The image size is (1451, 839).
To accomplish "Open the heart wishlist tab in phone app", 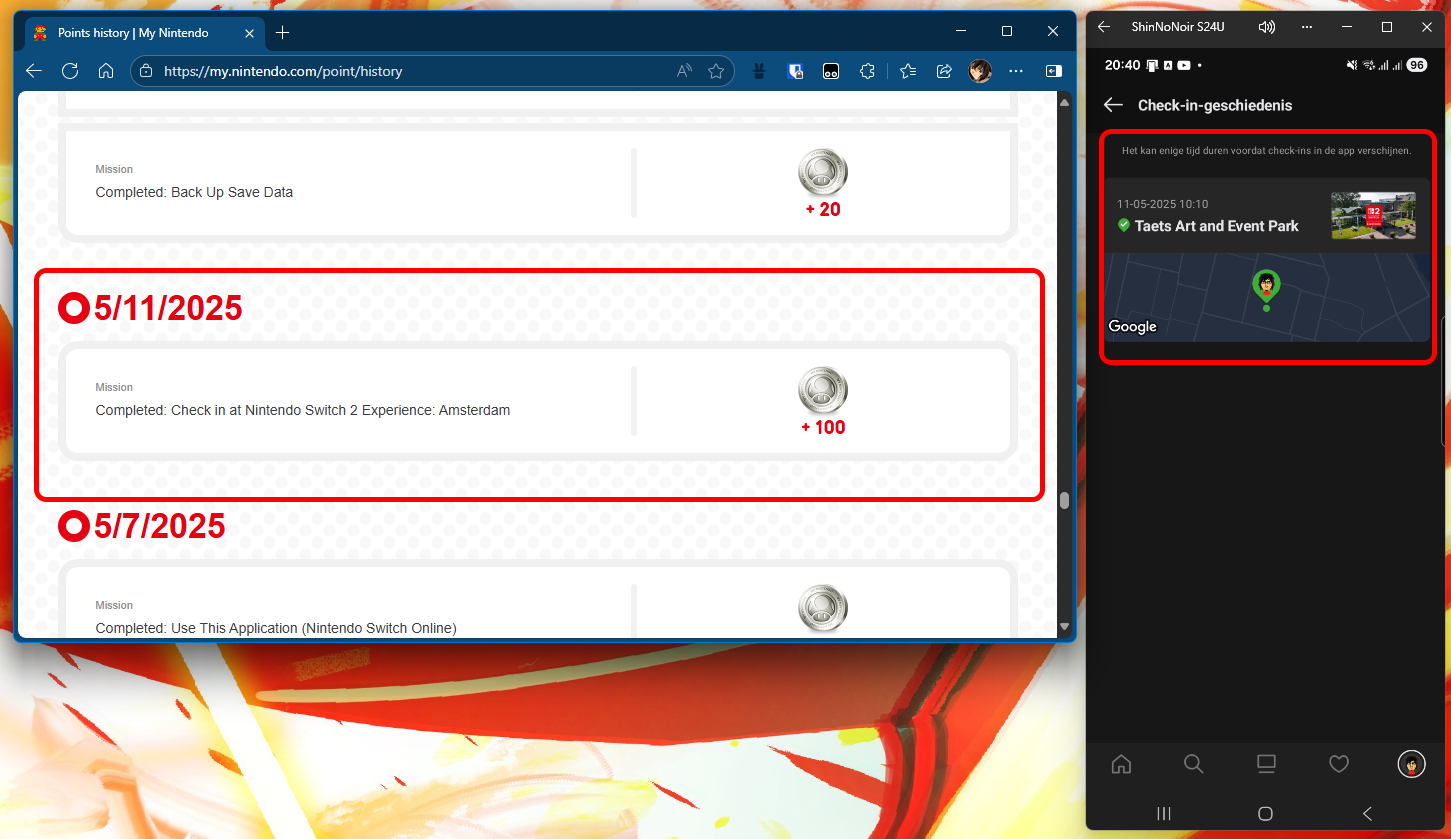I will 1339,764.
